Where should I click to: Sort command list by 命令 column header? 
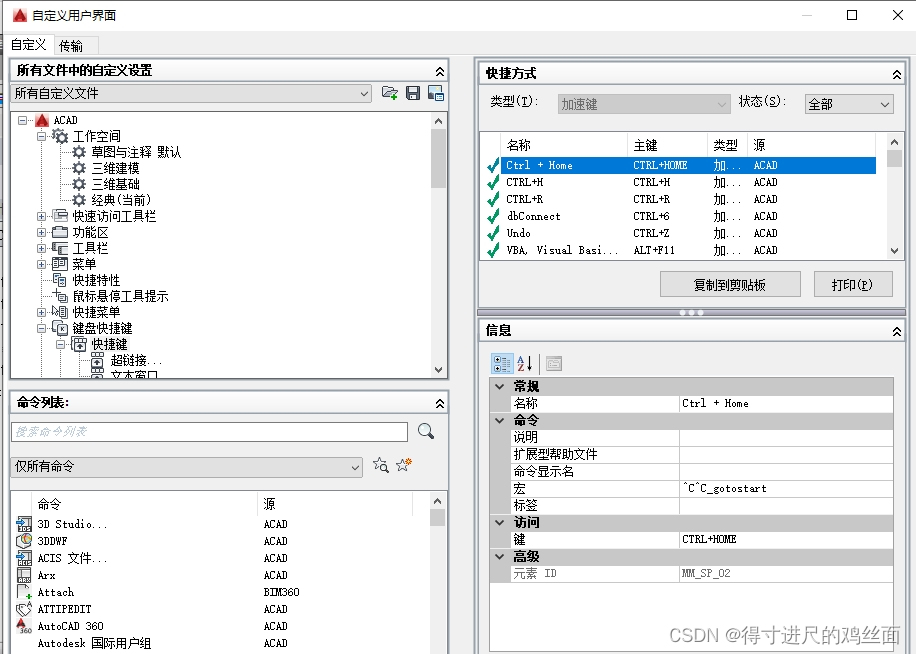pos(144,504)
